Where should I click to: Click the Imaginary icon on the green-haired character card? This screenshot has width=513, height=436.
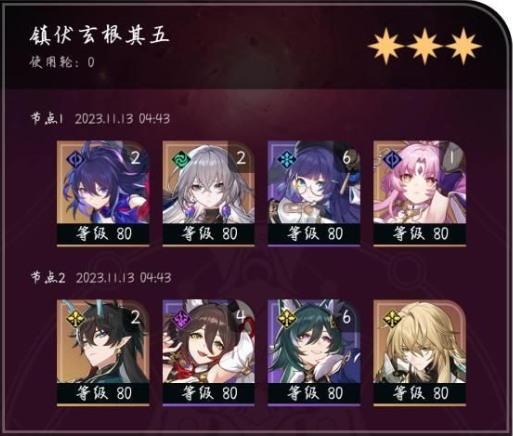tap(286, 319)
